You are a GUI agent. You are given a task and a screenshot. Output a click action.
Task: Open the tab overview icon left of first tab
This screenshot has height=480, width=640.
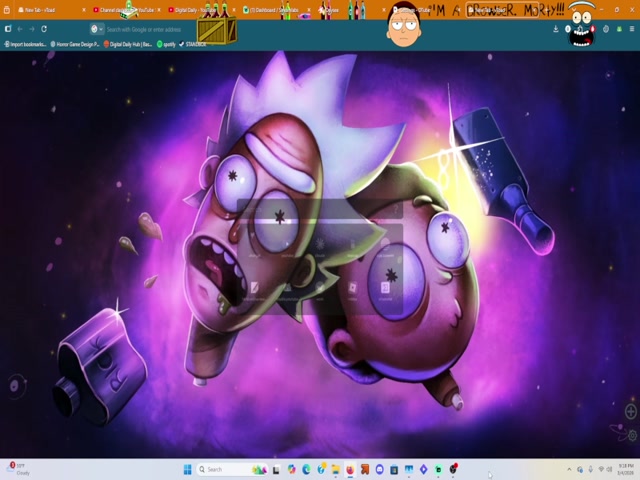point(7,9)
